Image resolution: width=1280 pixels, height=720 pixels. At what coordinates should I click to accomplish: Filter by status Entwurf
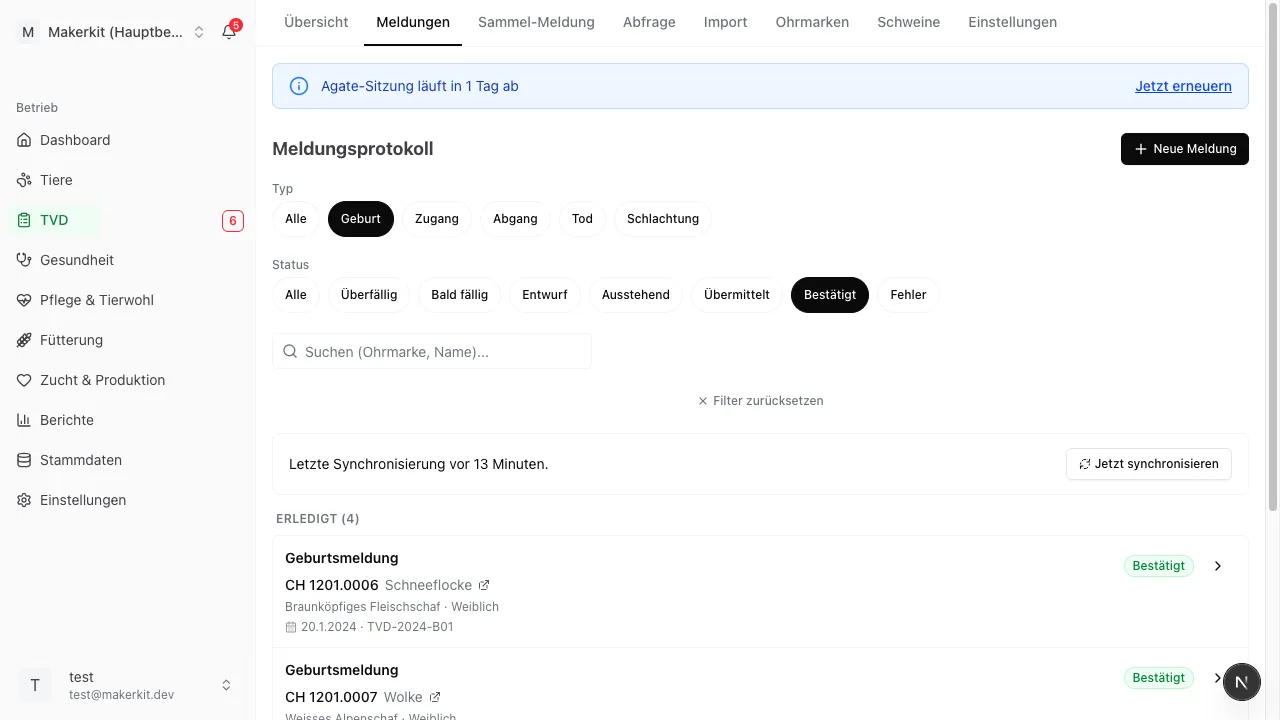click(x=545, y=295)
